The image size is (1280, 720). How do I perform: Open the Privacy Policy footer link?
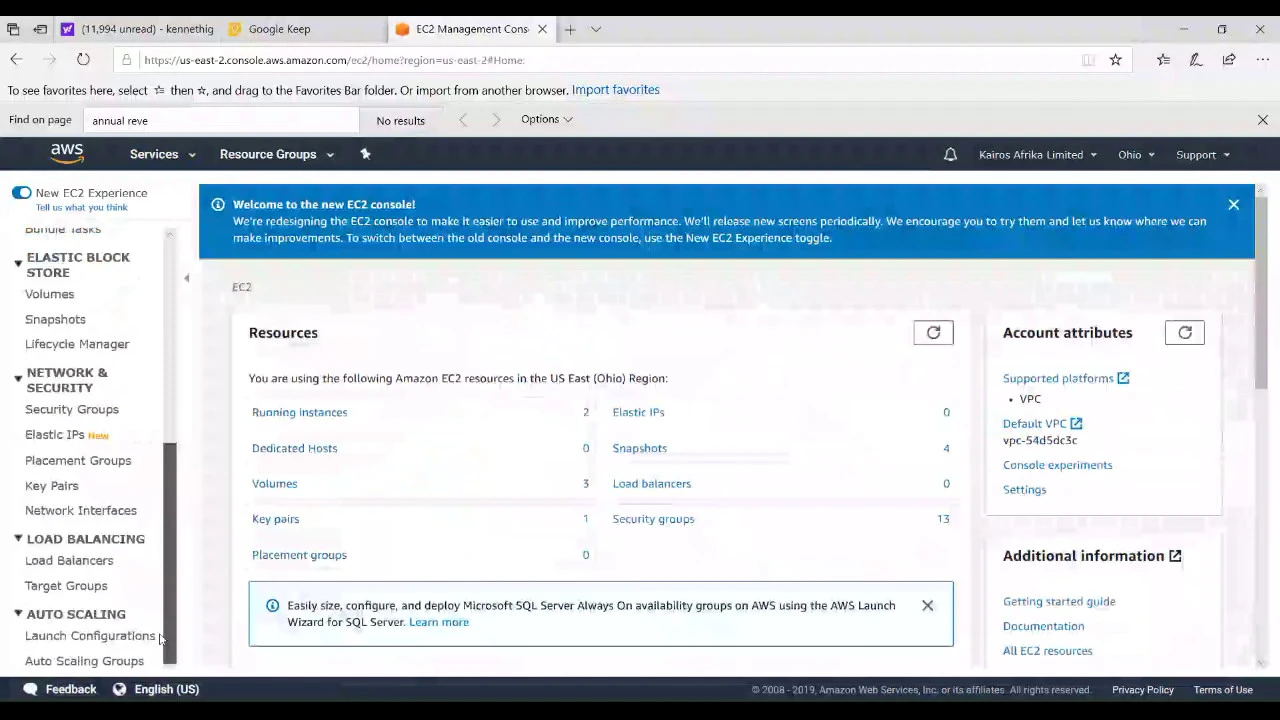(1142, 690)
